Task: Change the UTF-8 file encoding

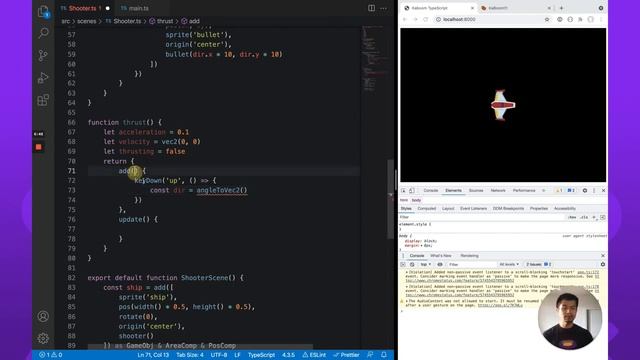Action: 219,355
